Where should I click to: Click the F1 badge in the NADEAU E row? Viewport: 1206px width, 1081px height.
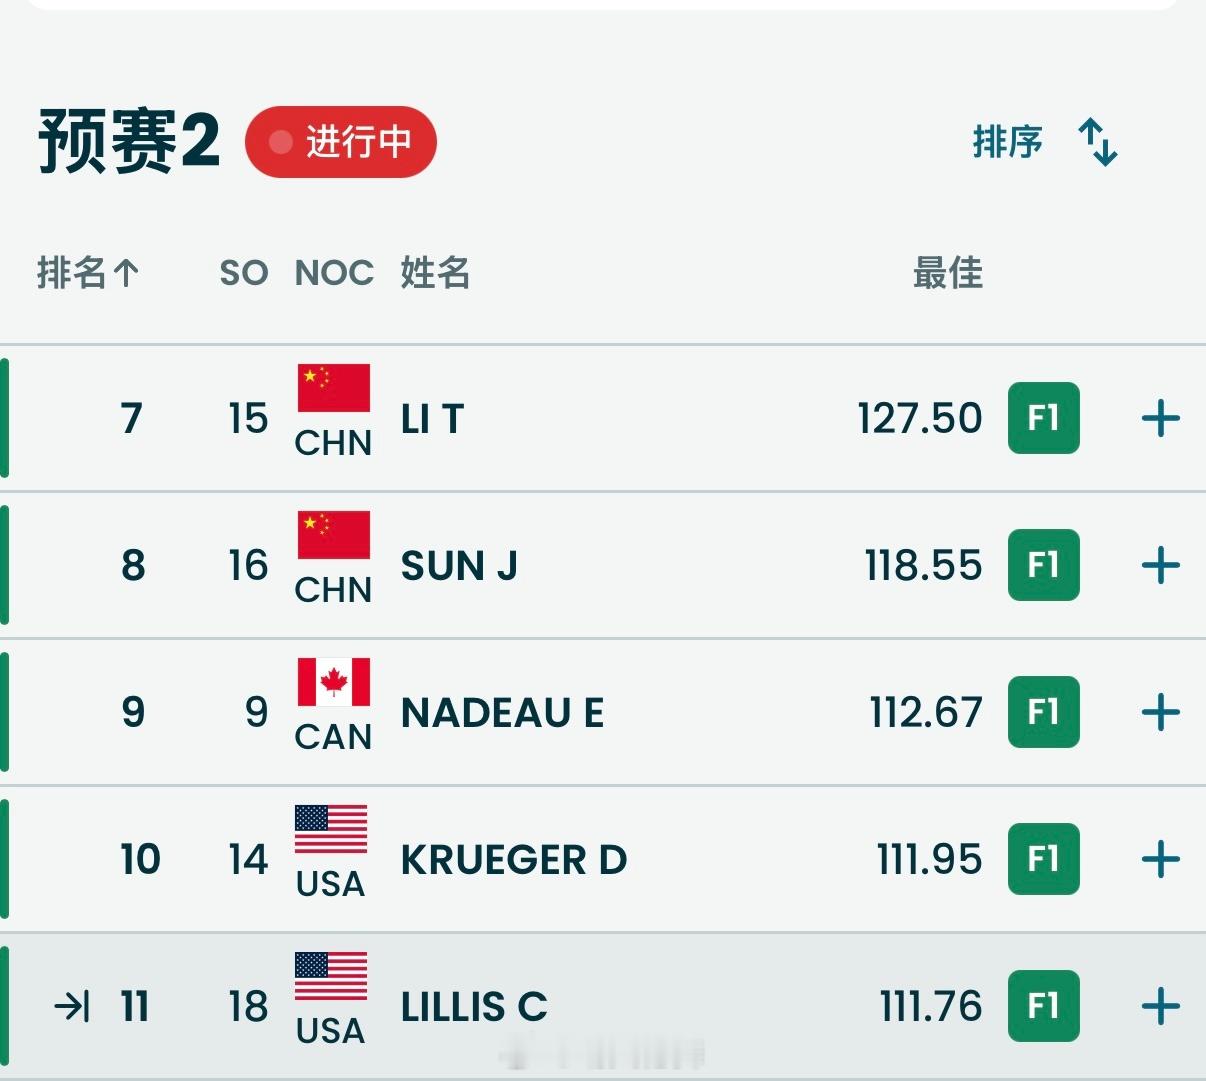click(1043, 712)
